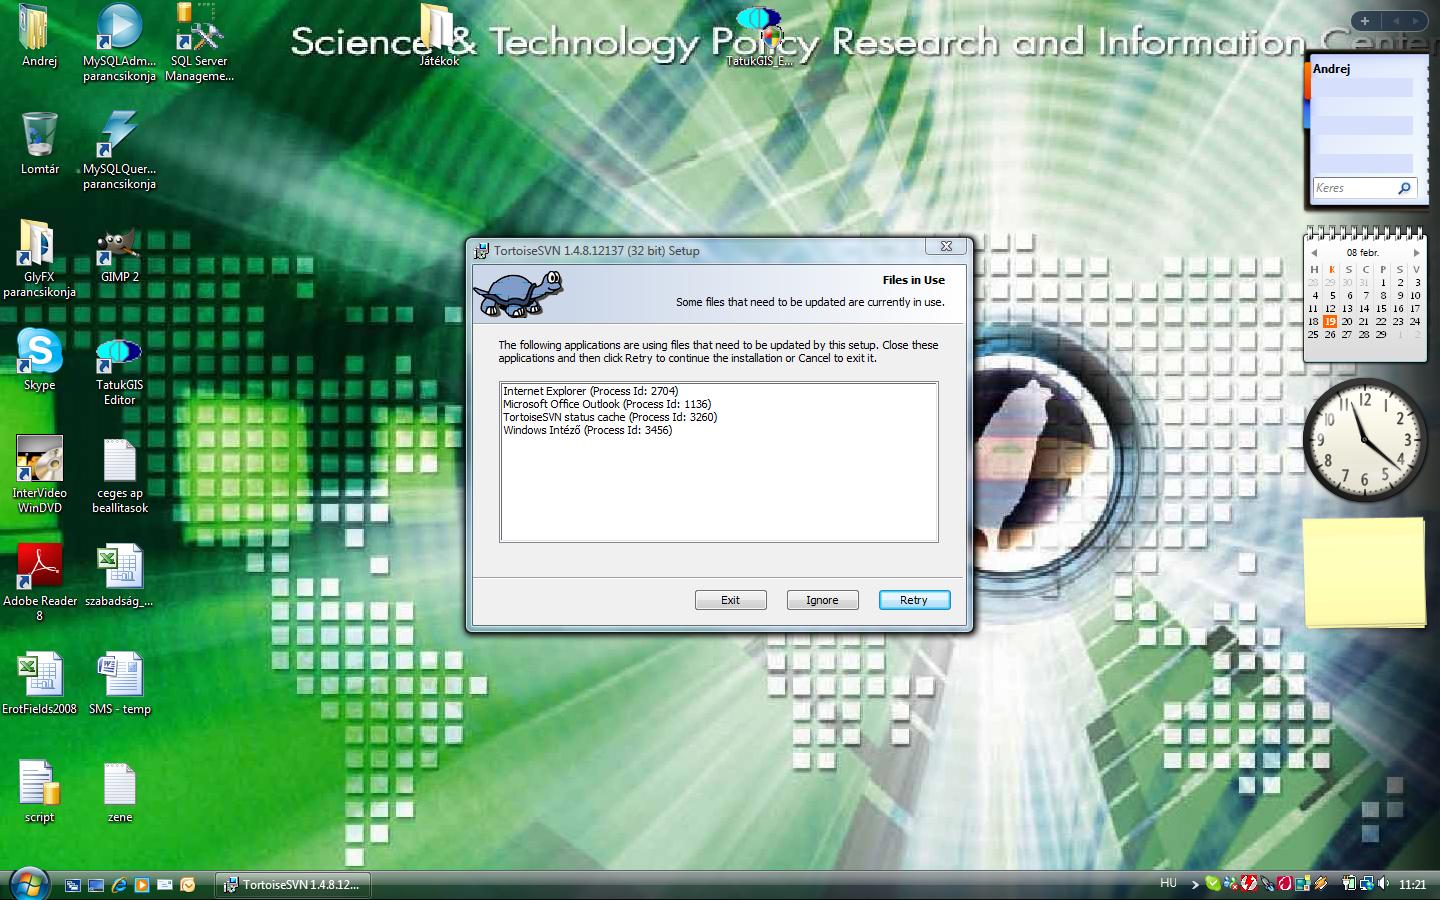The image size is (1440, 900).
Task: Open the GlyFX shortcut icon
Action: pos(39,258)
